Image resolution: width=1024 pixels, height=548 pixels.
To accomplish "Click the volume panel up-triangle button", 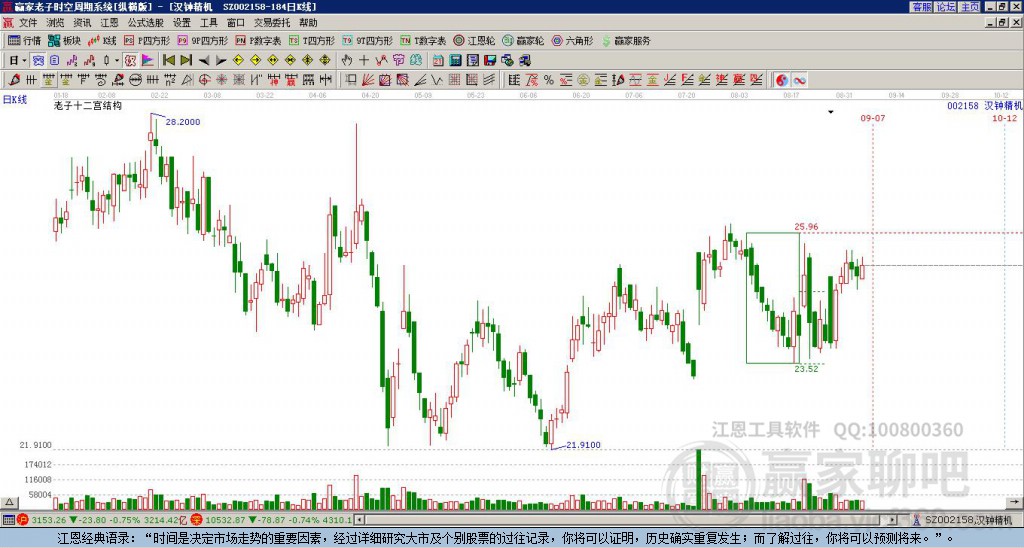I will click(9, 502).
